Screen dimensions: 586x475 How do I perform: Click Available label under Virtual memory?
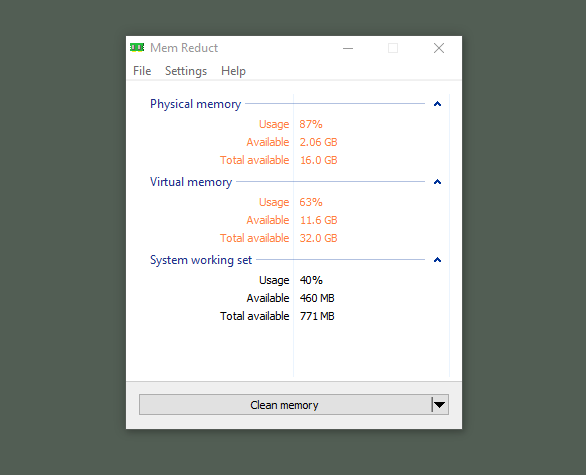pyautogui.click(x=268, y=220)
